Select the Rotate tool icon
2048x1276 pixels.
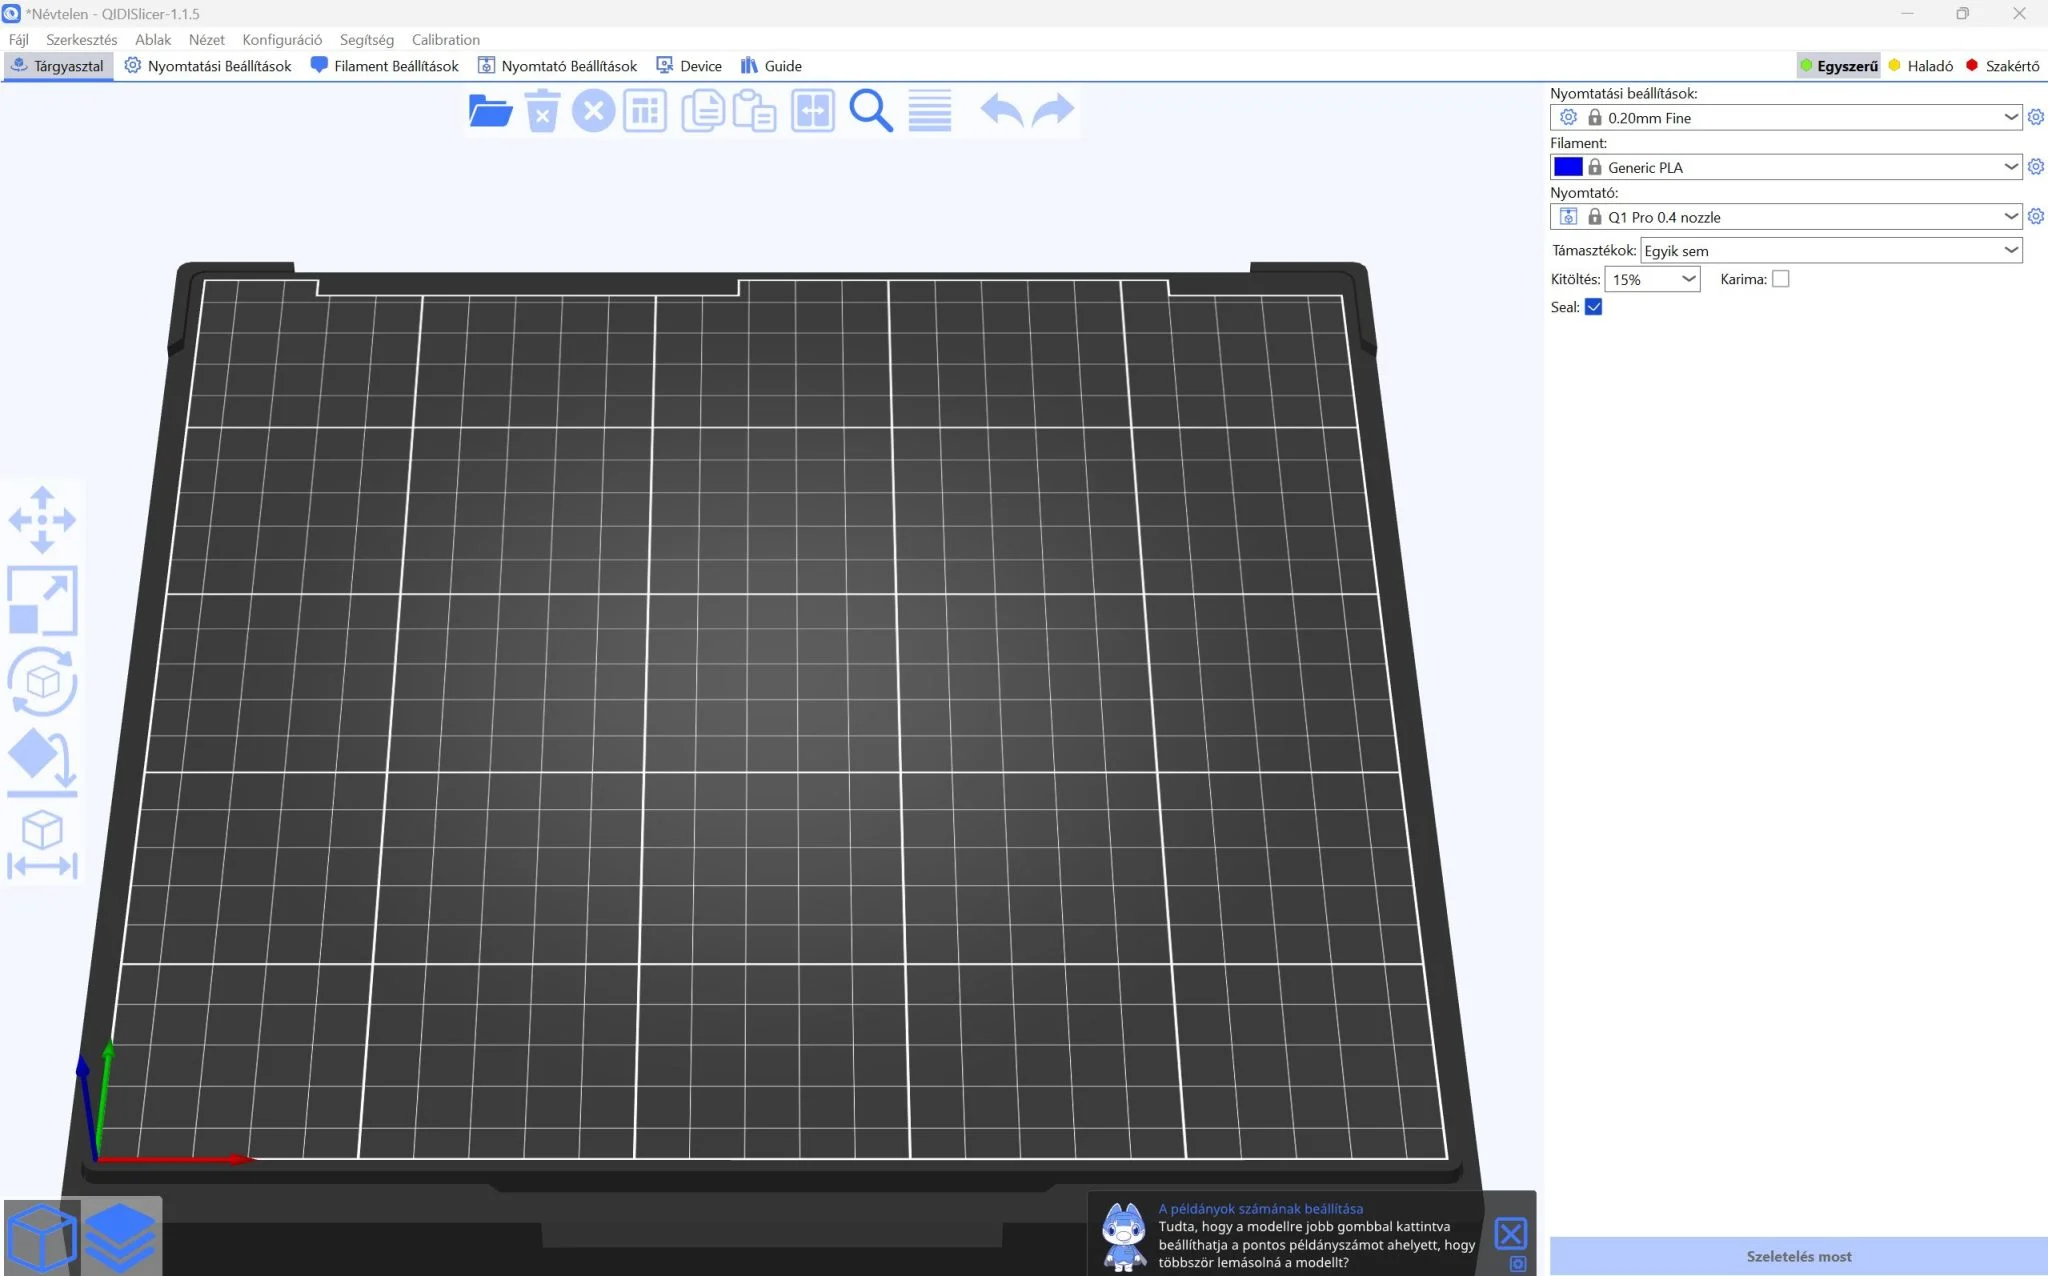(x=42, y=682)
